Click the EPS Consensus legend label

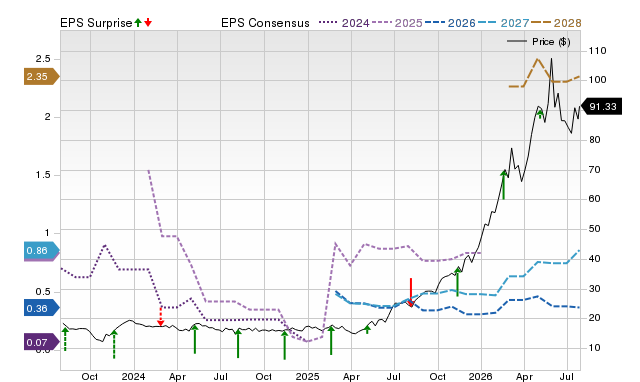point(265,23)
